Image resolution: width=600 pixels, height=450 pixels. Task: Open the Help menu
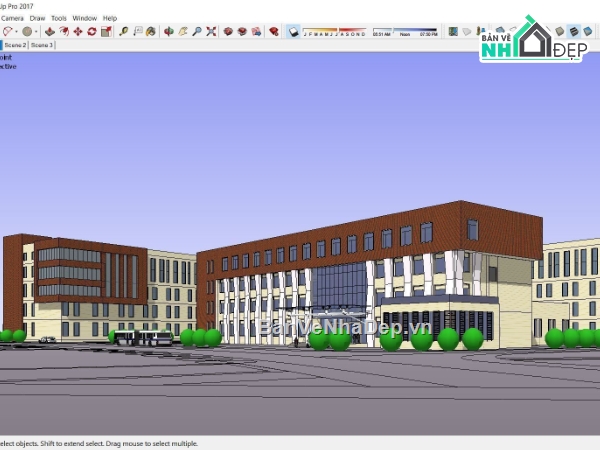pos(110,18)
